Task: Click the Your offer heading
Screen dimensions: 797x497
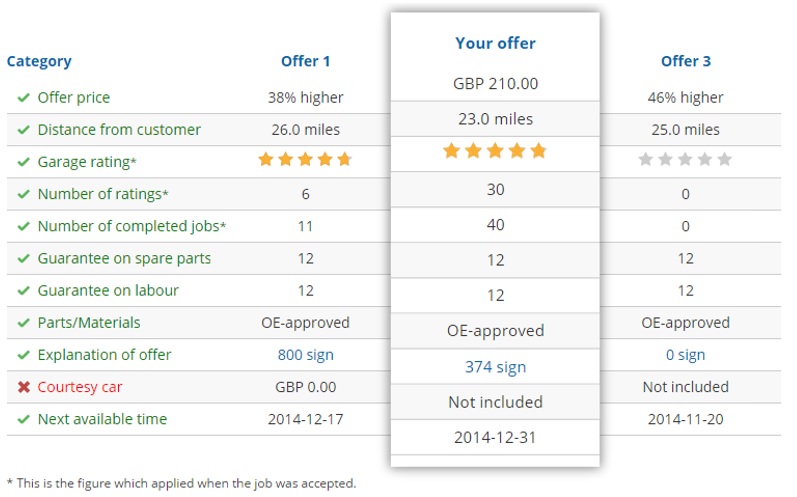Action: tap(495, 43)
